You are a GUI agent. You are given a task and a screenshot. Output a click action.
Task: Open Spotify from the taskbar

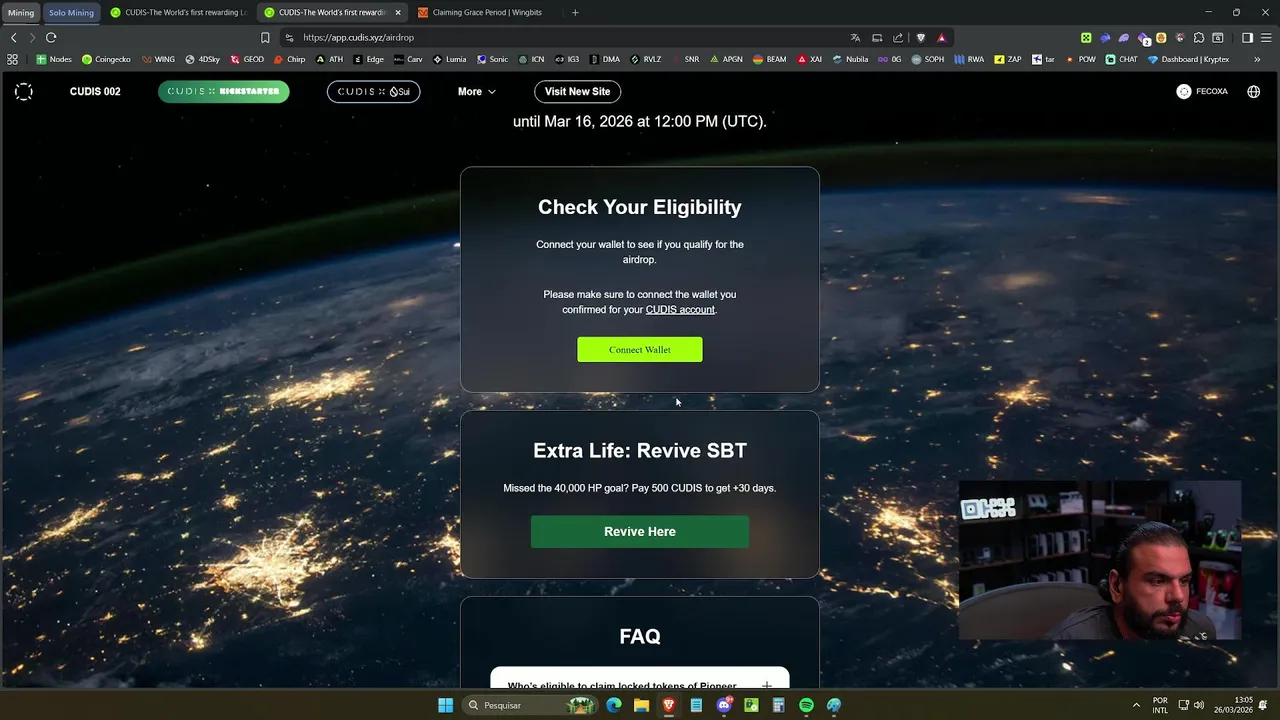tap(806, 705)
